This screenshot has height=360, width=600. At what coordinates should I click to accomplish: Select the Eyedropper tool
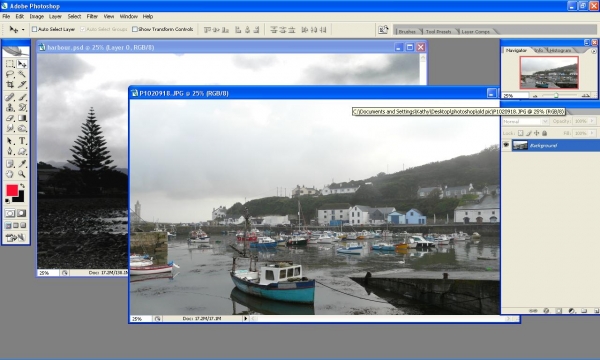(22, 164)
